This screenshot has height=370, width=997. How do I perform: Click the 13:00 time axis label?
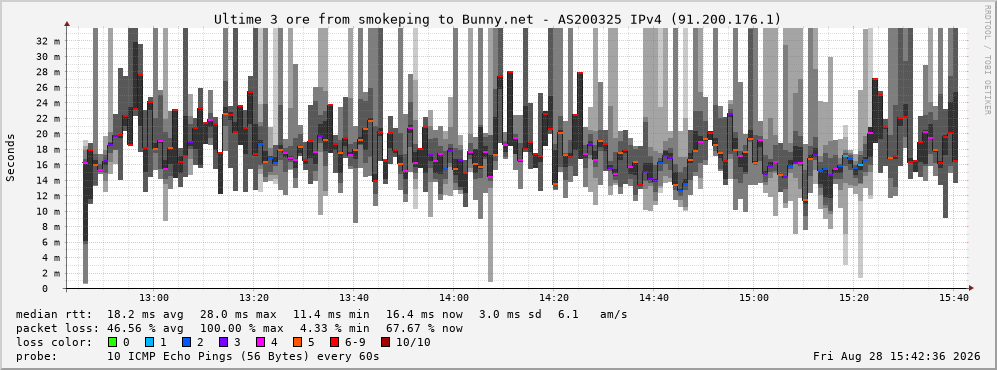coord(154,298)
